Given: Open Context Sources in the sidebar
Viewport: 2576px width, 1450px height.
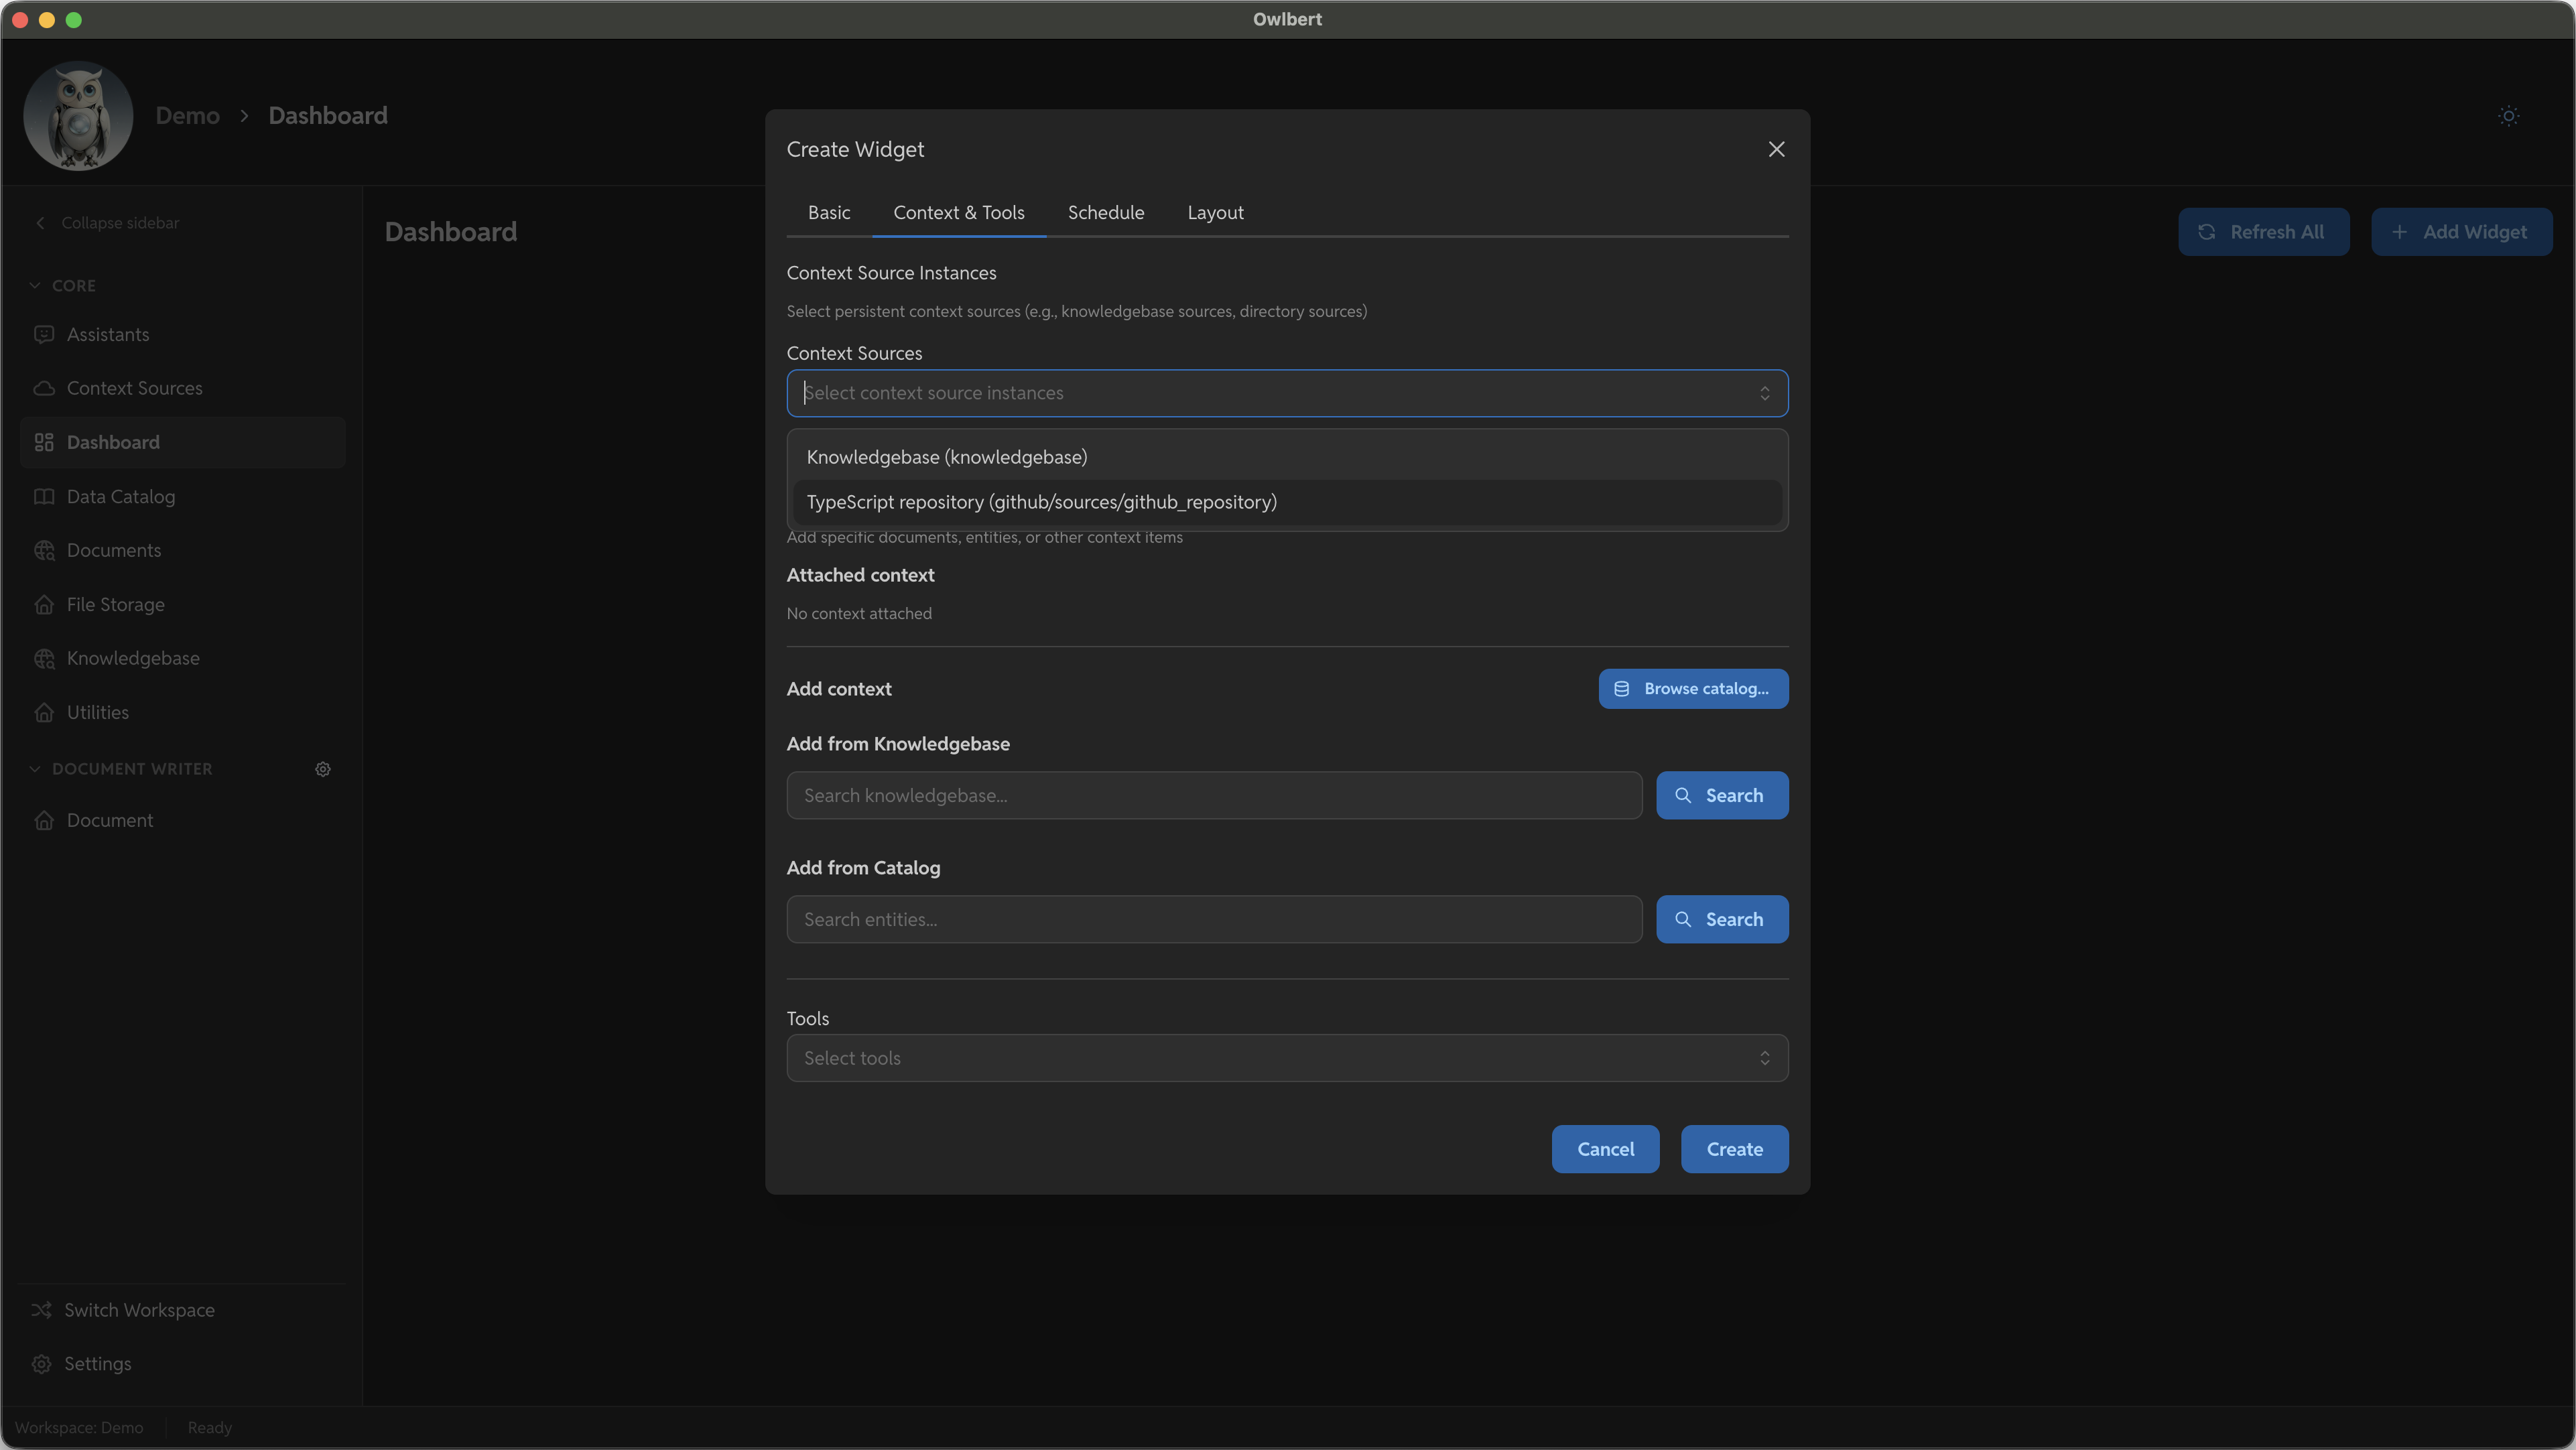Looking at the screenshot, I should coord(134,388).
